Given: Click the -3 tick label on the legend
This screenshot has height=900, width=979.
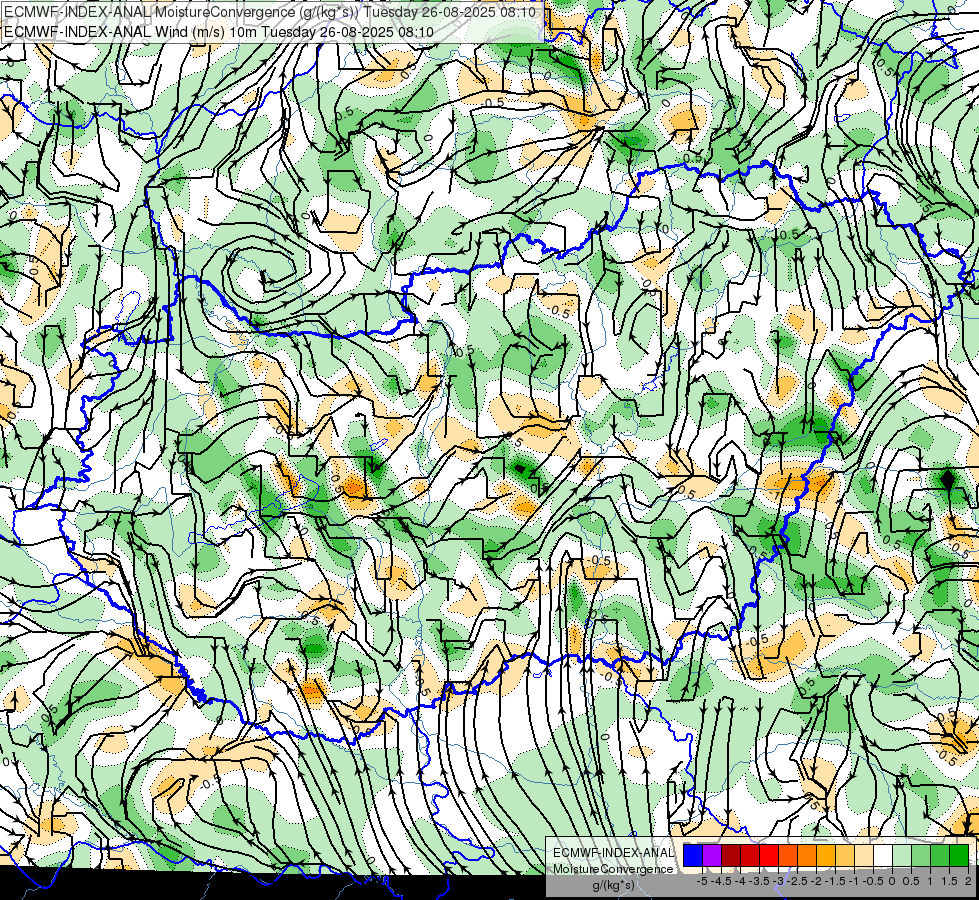Looking at the screenshot, I should click(779, 881).
